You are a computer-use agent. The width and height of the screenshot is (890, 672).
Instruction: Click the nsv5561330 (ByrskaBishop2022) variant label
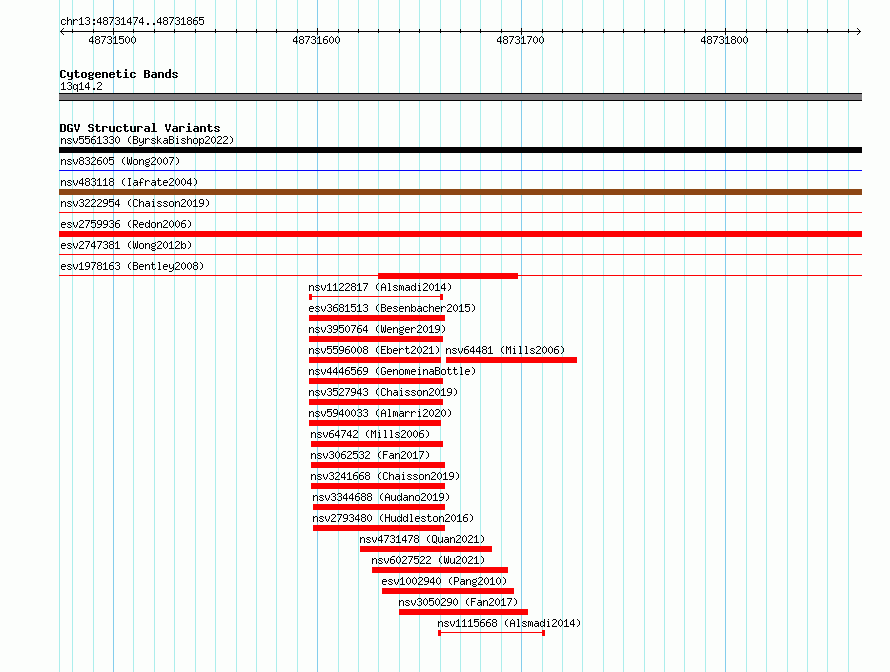tap(147, 140)
